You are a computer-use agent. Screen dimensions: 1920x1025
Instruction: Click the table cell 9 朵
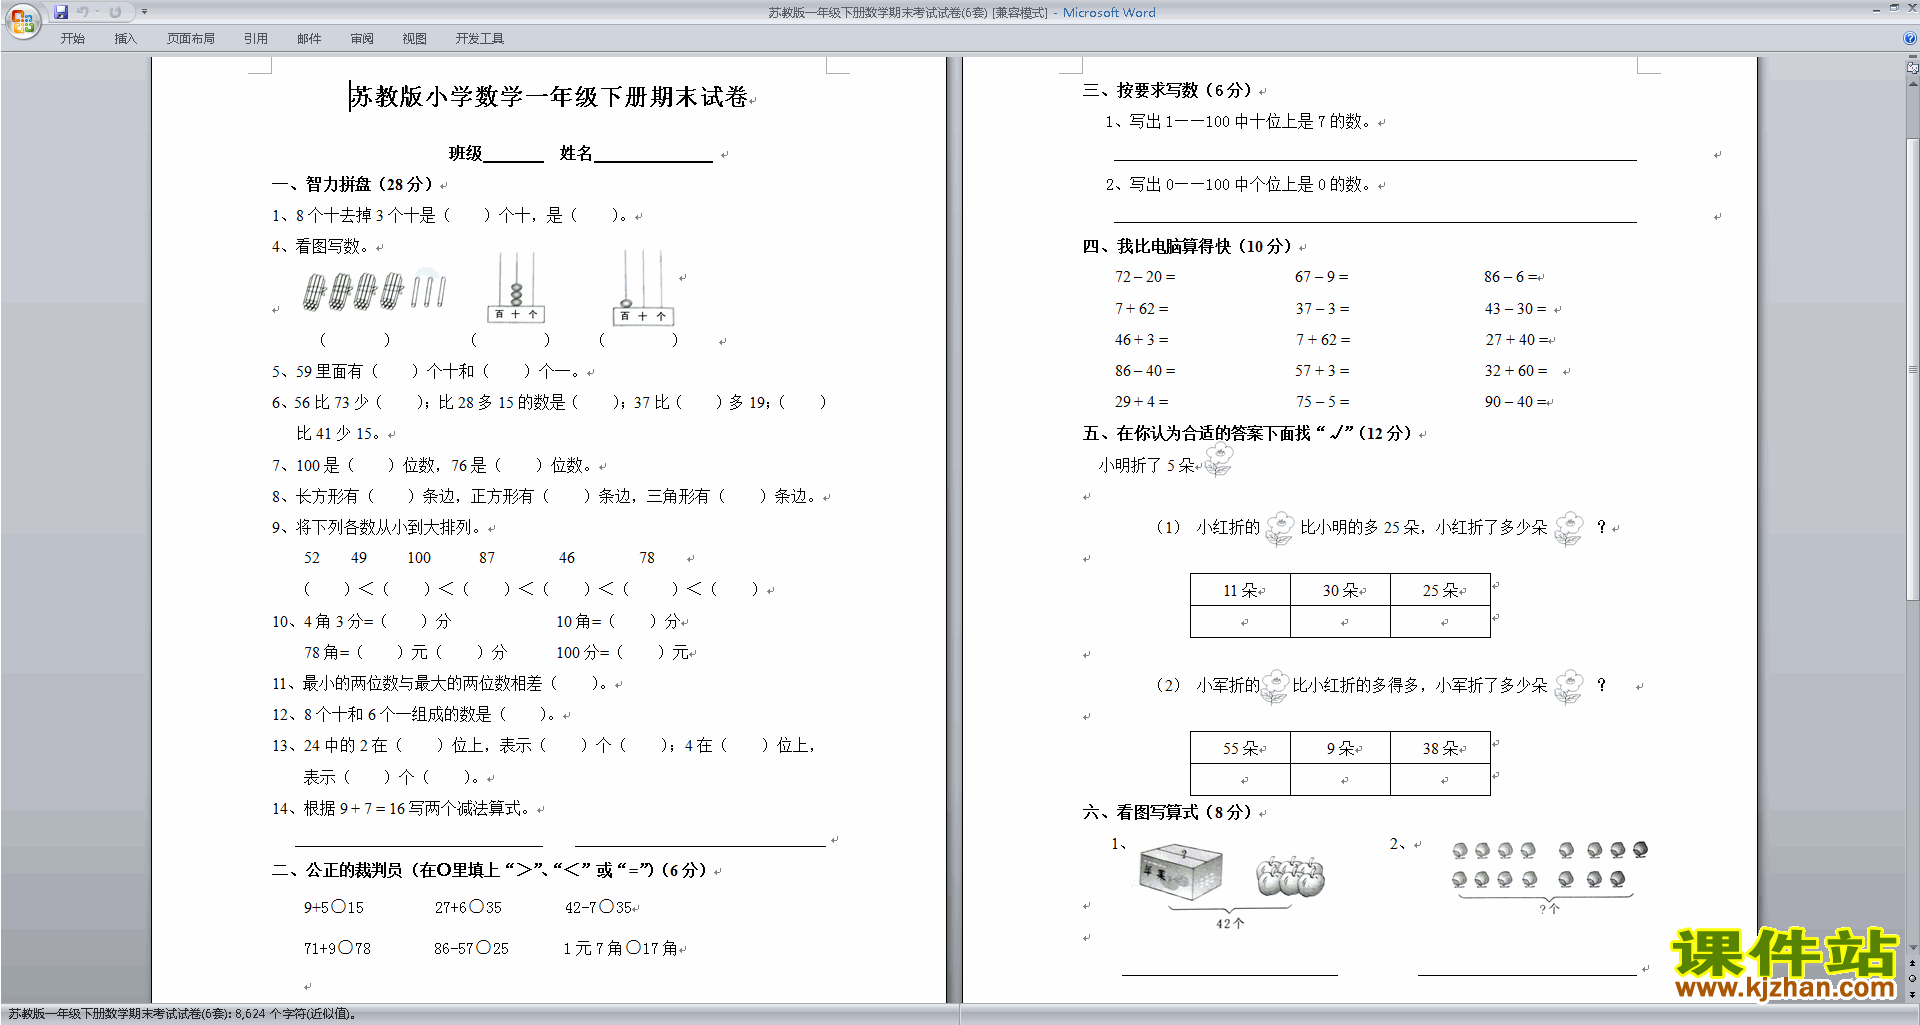(x=1340, y=748)
